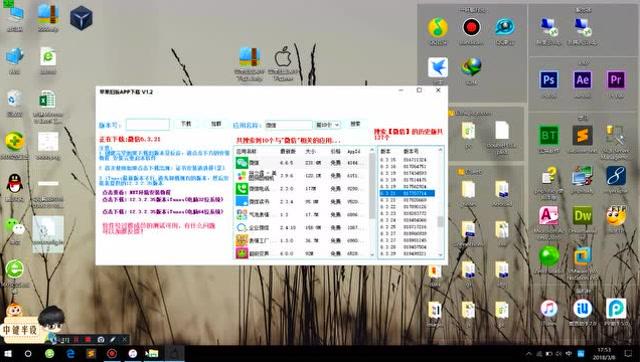
Task: Click the 最新版 column header
Action: [x=288, y=151]
